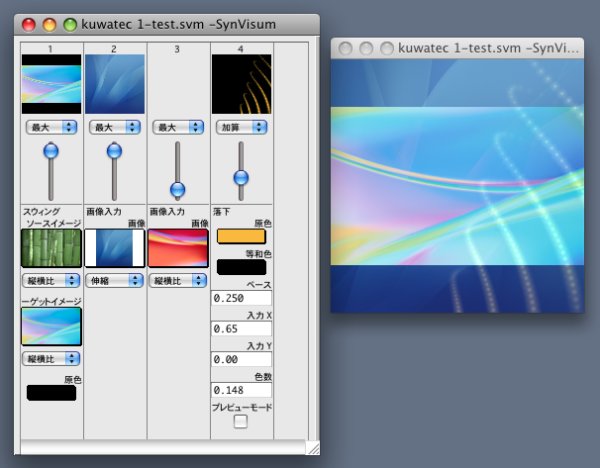Click black 等和色 color swatch in channel 4

pyautogui.click(x=241, y=267)
